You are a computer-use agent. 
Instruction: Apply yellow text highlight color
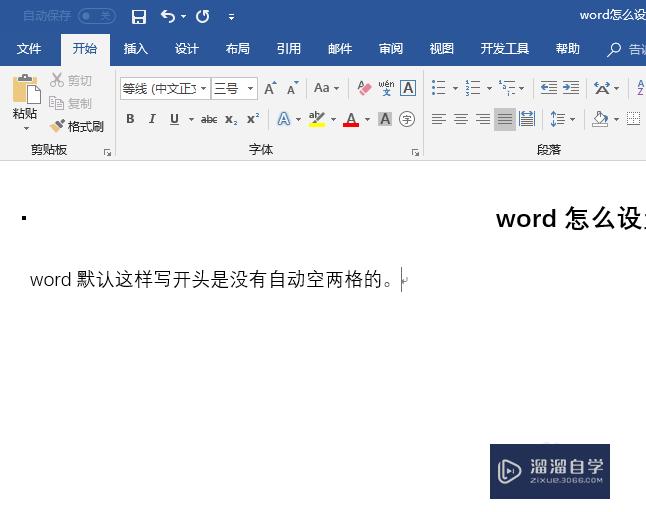(x=316, y=119)
